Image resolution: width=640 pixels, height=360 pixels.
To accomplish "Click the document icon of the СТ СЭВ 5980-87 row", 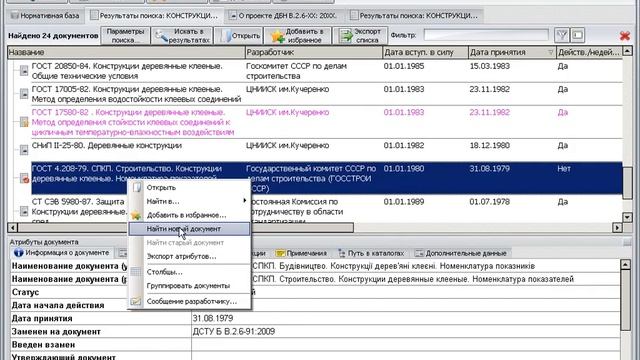I will [x=24, y=211].
